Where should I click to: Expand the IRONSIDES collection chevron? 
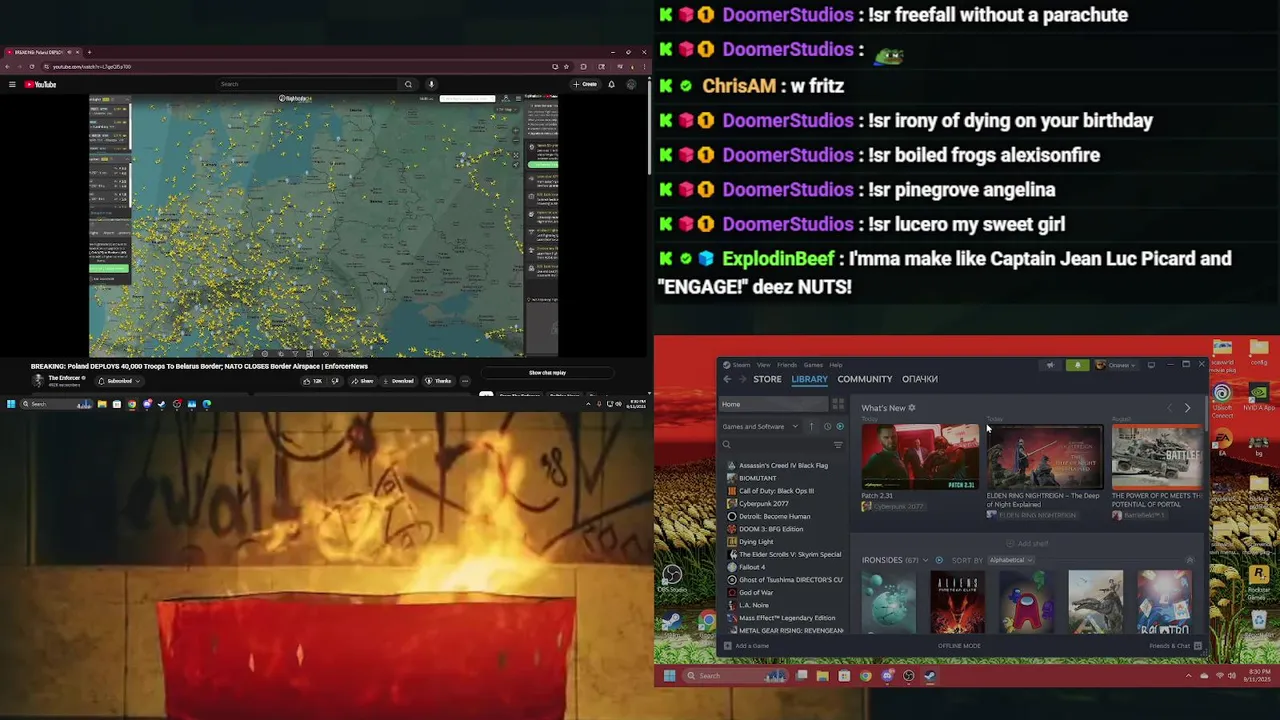pyautogui.click(x=925, y=560)
